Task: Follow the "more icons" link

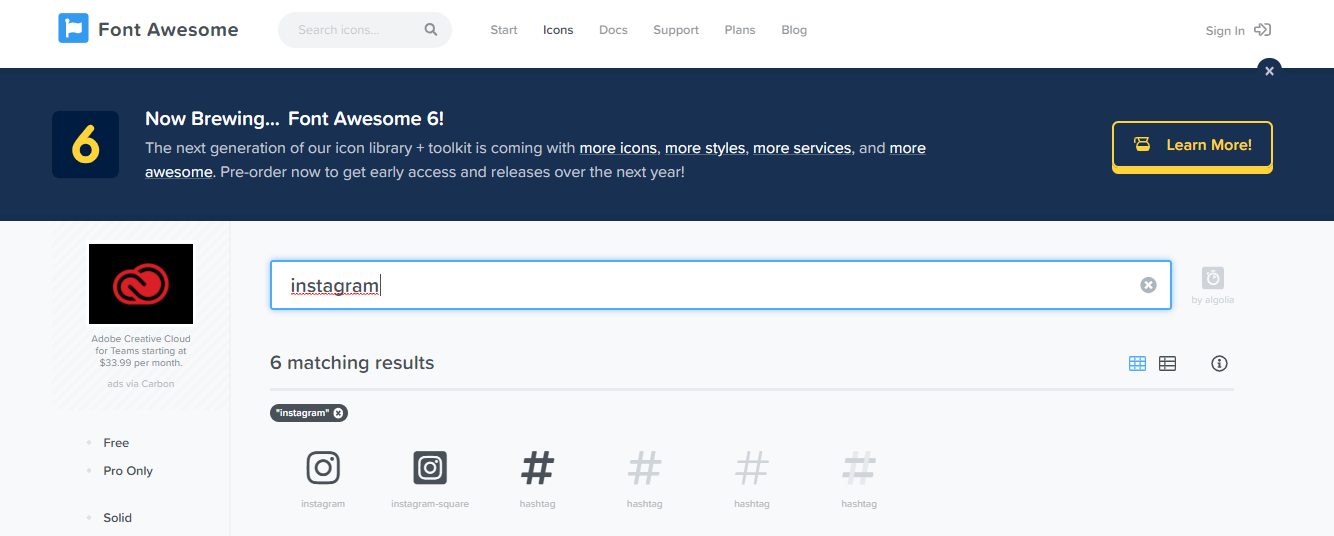Action: 618,148
